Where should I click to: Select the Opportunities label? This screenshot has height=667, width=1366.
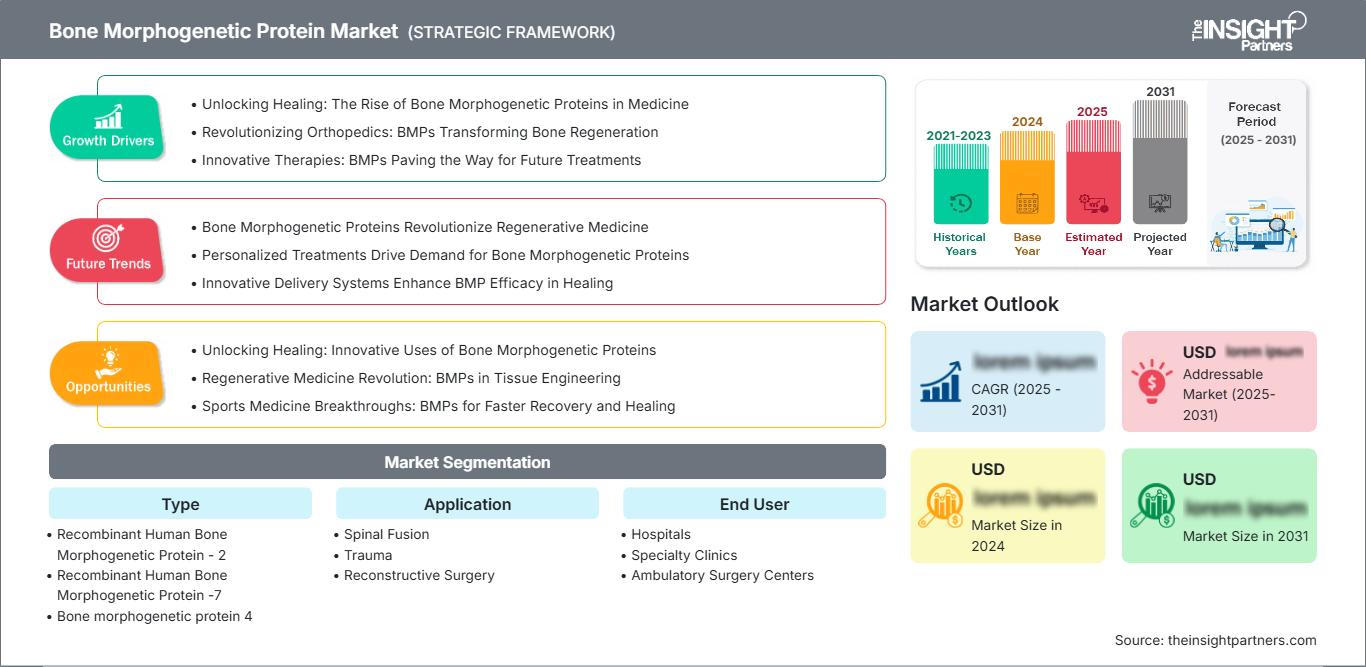tap(108, 387)
